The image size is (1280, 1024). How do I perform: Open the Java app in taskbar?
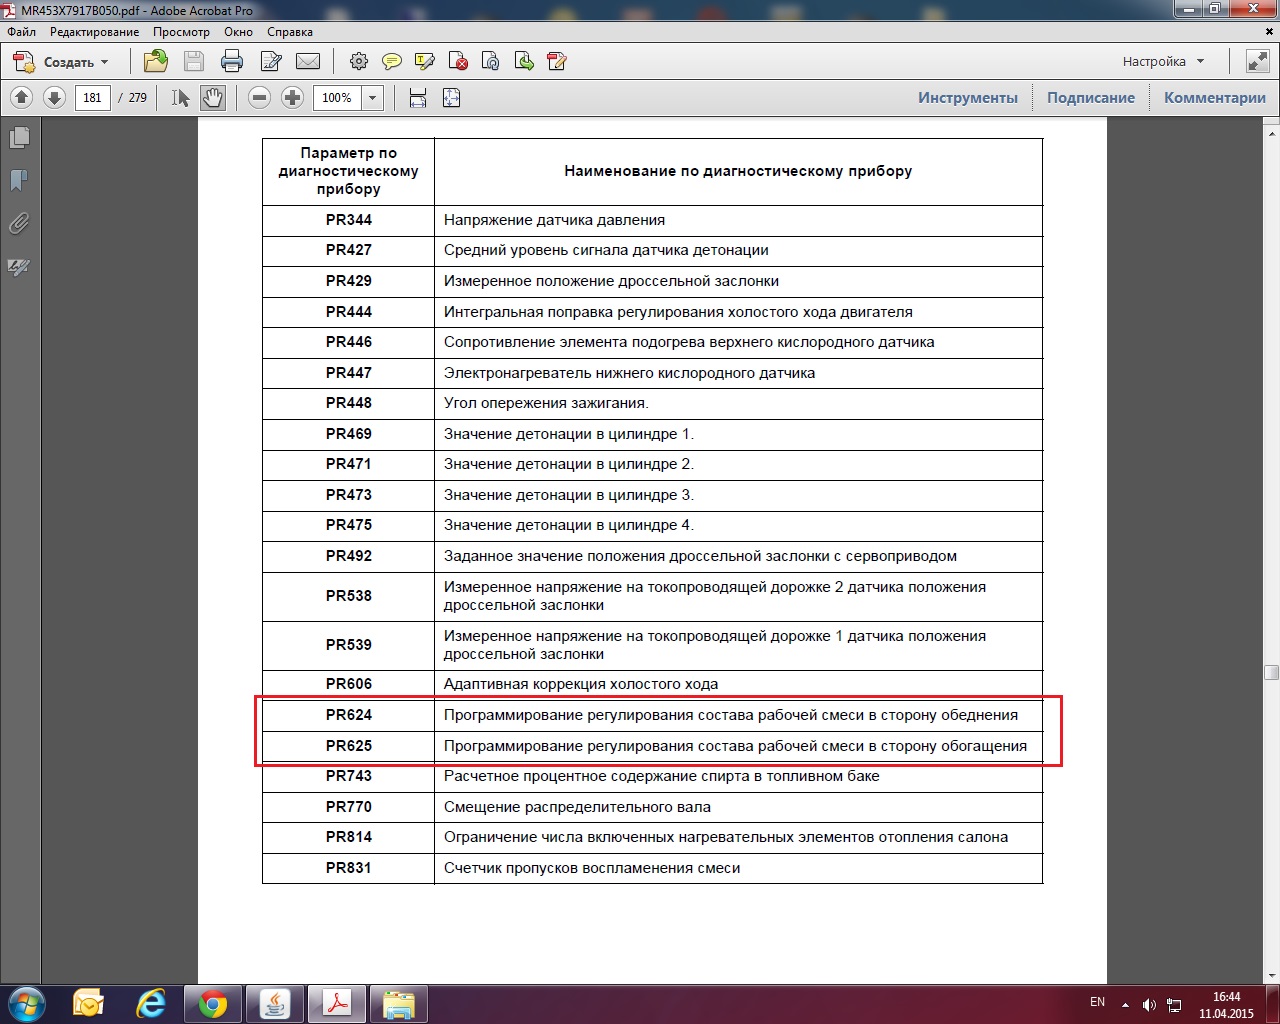[275, 1003]
